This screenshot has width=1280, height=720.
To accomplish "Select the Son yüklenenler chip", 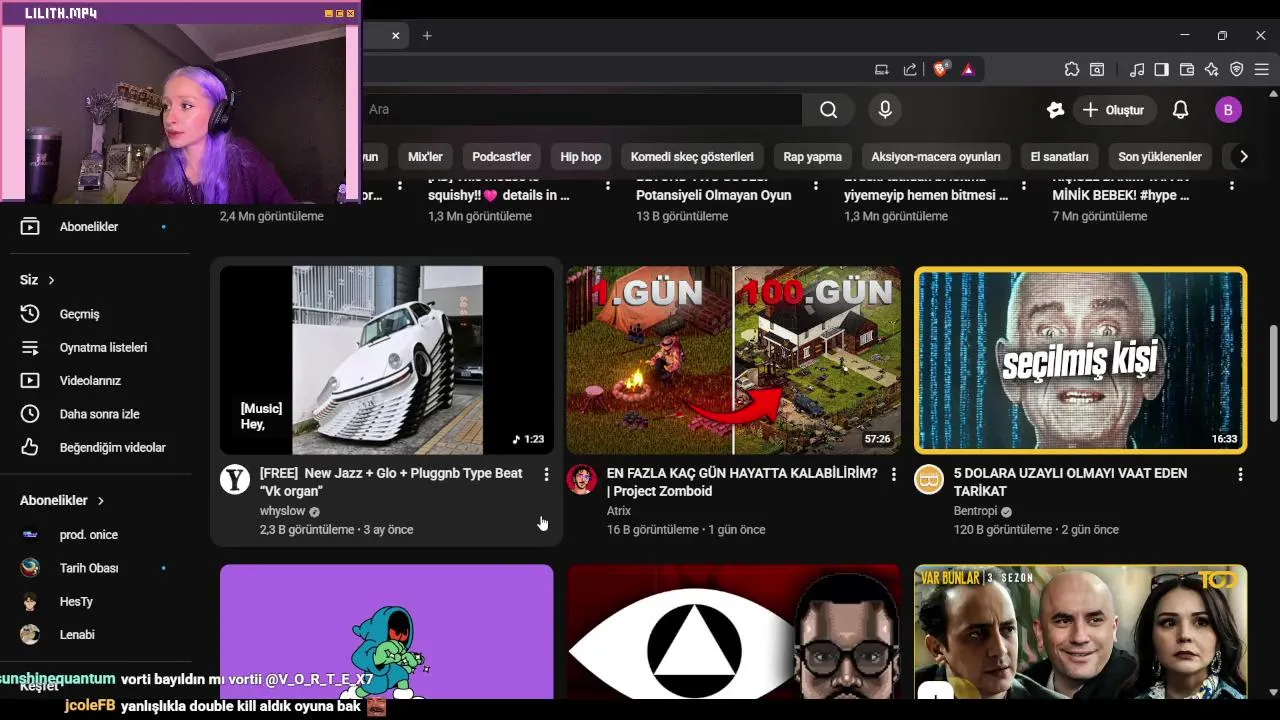I will 1160,156.
